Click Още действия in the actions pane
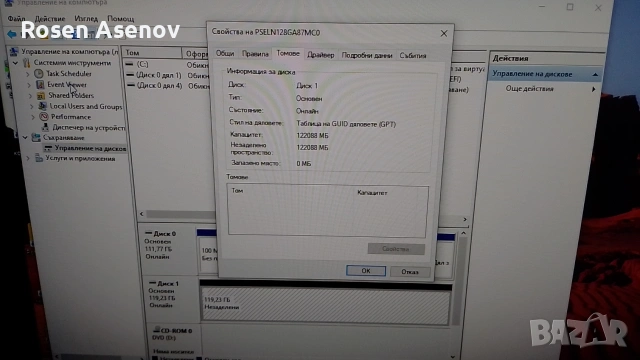 (529, 89)
